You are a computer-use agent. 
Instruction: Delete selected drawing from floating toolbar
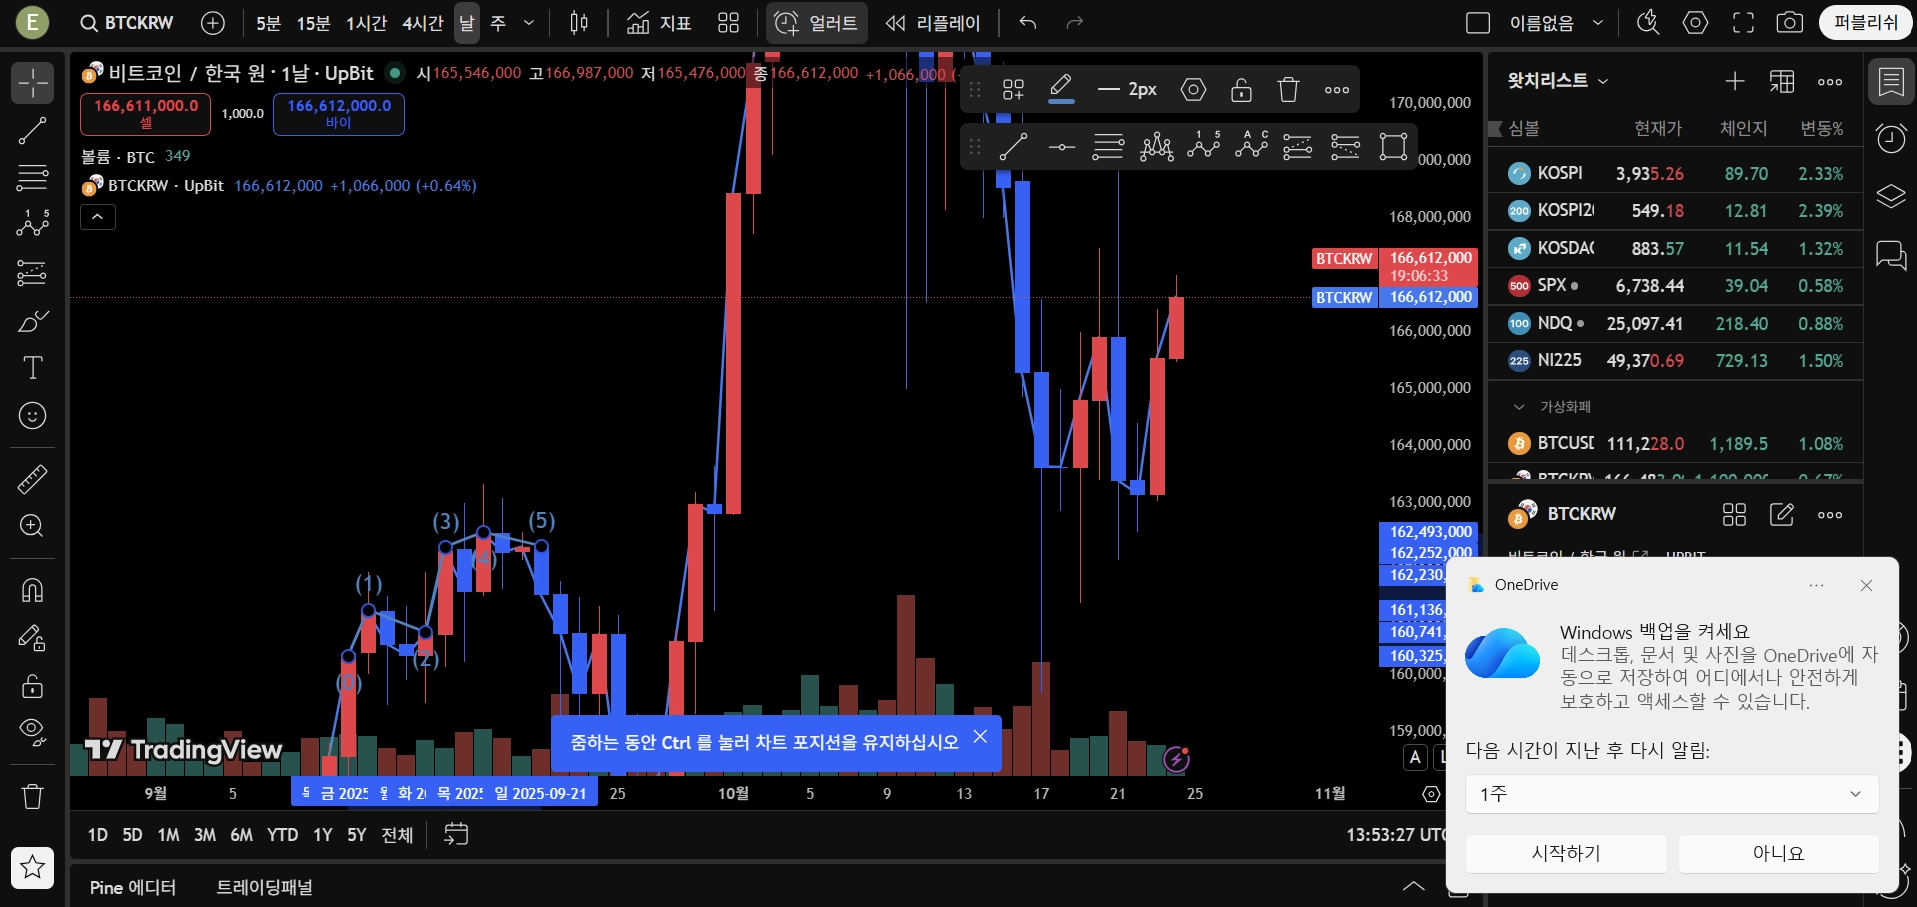(x=1288, y=90)
